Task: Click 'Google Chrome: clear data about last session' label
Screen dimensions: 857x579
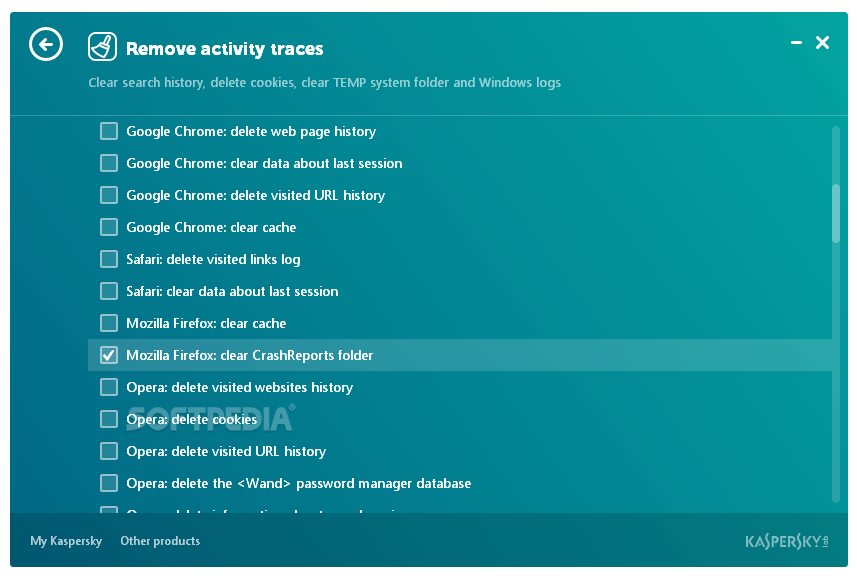Action: pos(264,163)
